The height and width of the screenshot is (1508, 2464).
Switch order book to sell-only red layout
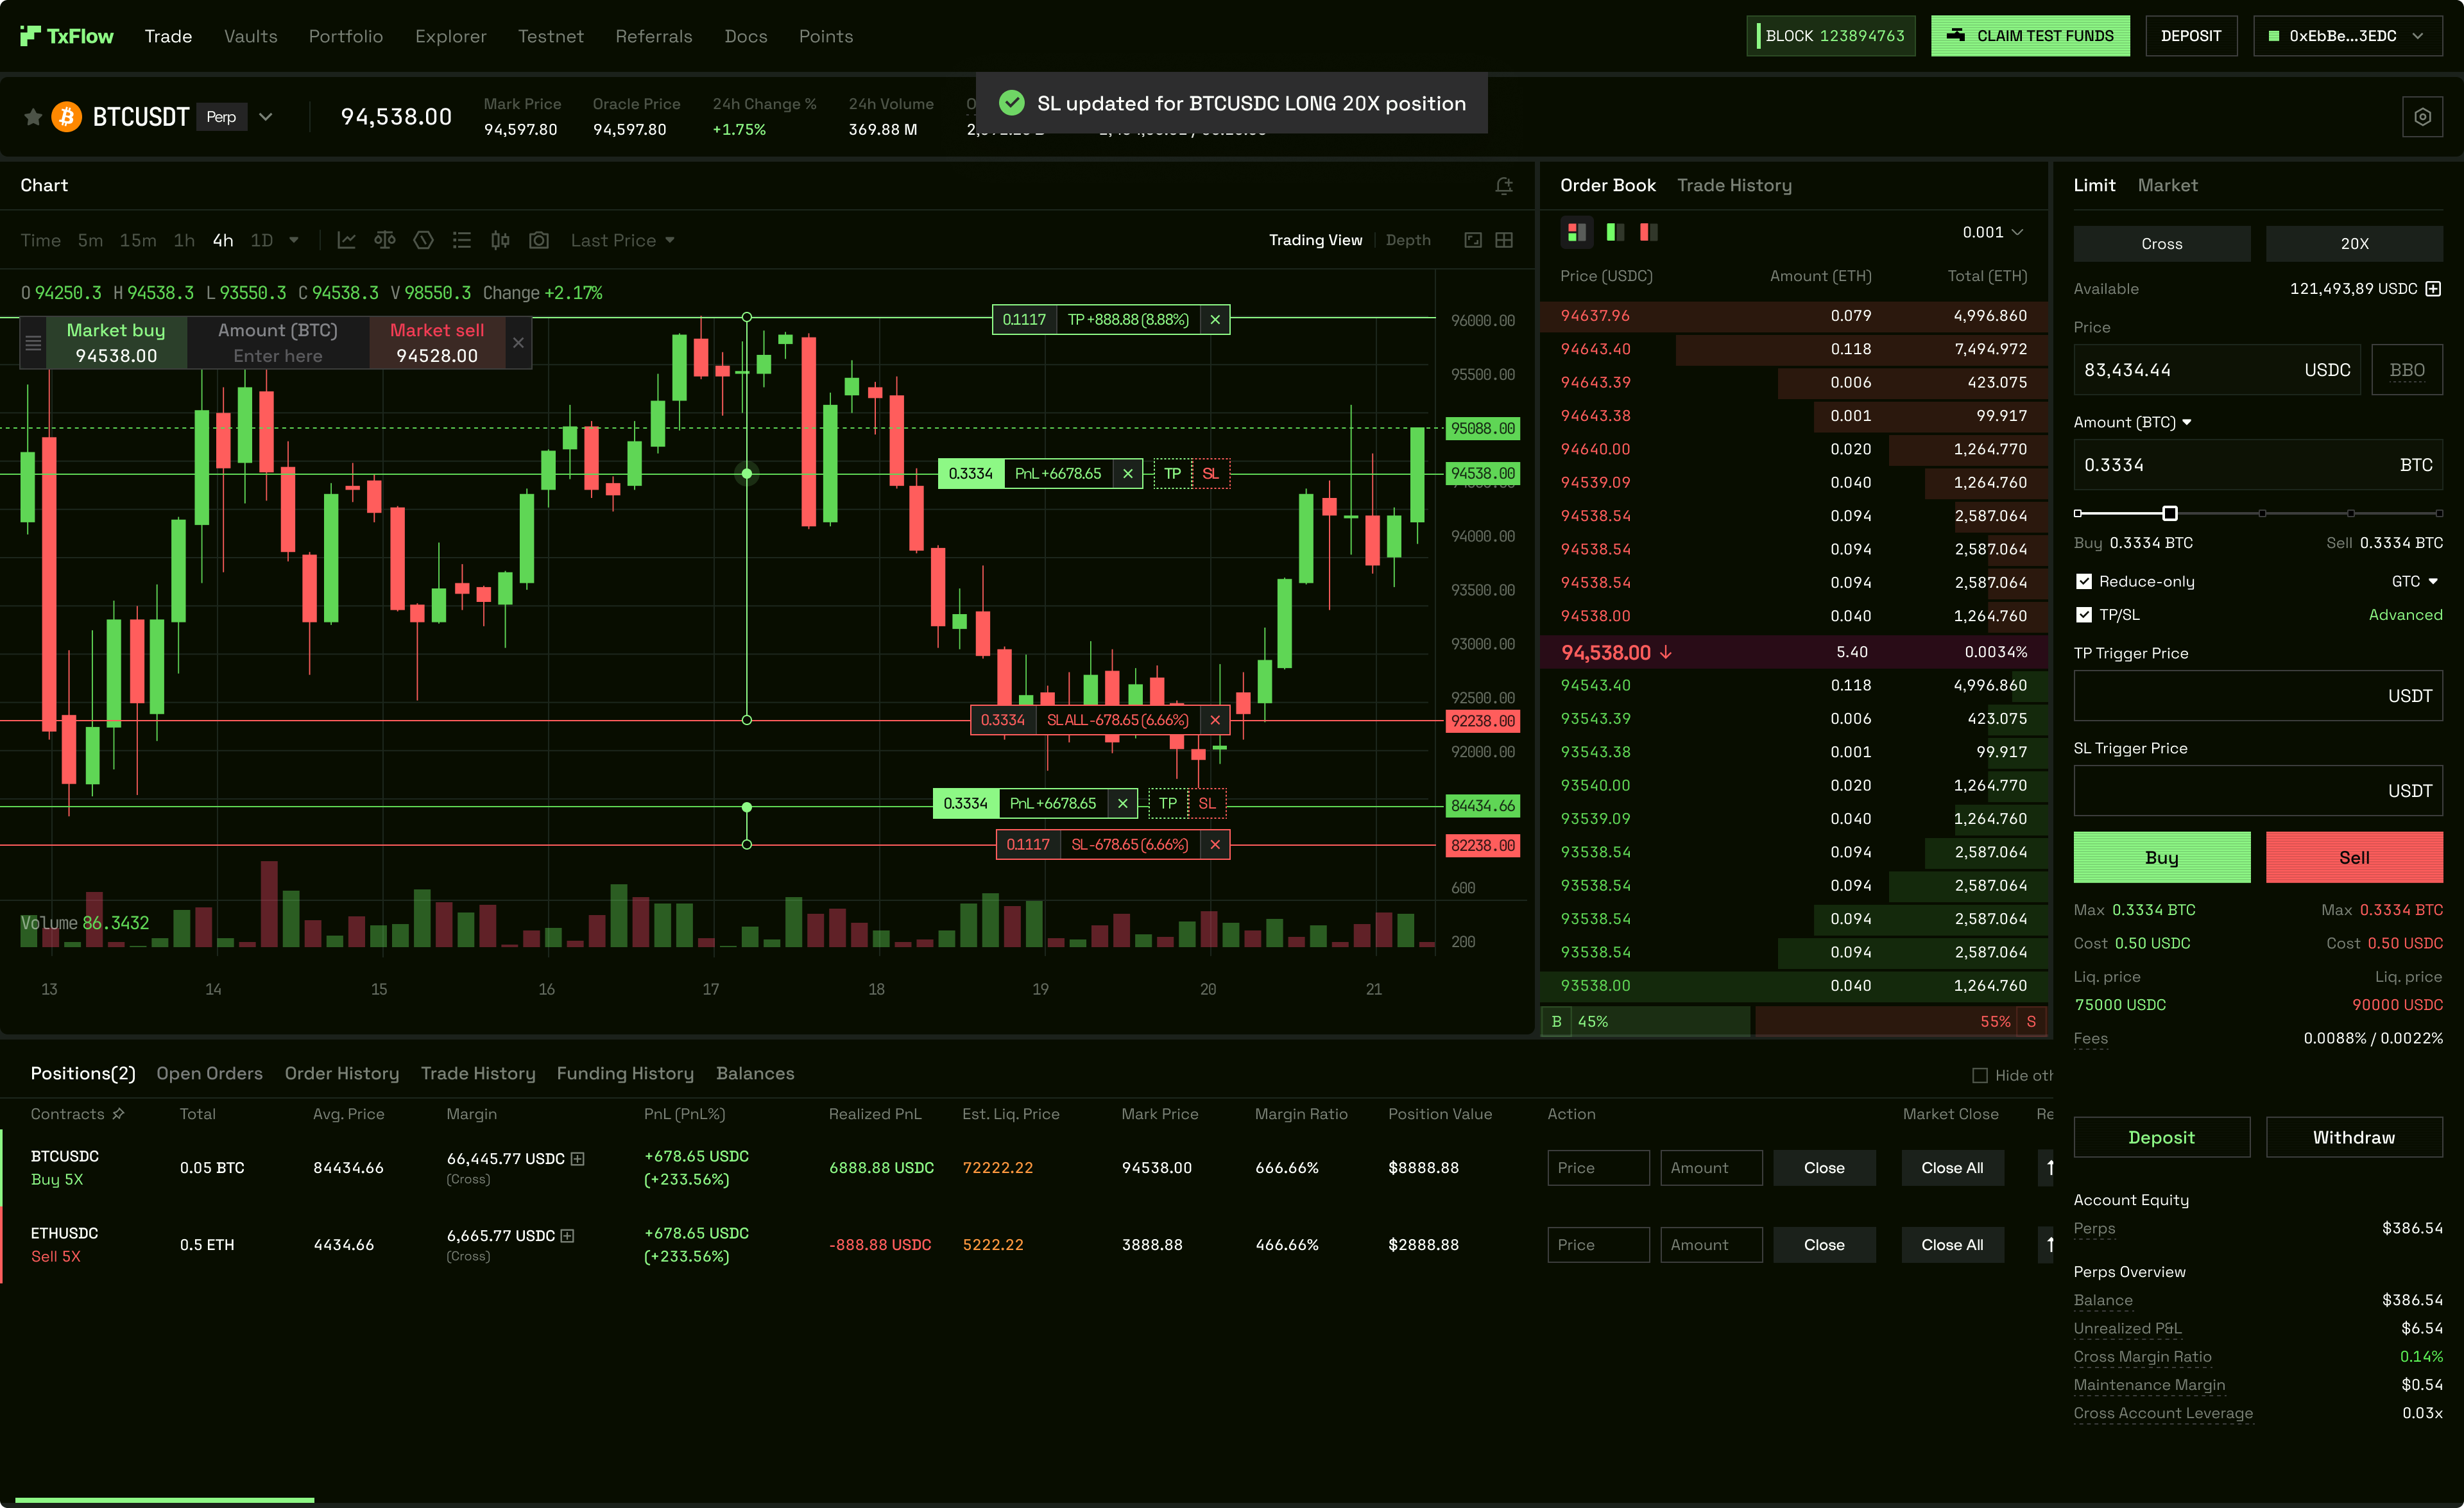point(1647,232)
